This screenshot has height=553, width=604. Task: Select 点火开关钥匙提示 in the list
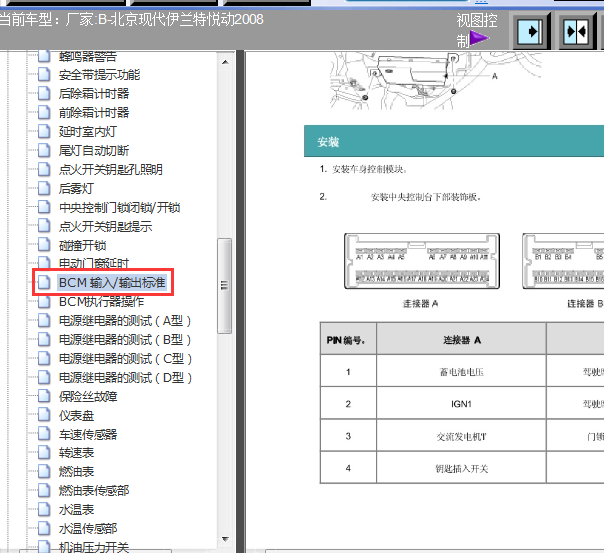click(x=105, y=226)
